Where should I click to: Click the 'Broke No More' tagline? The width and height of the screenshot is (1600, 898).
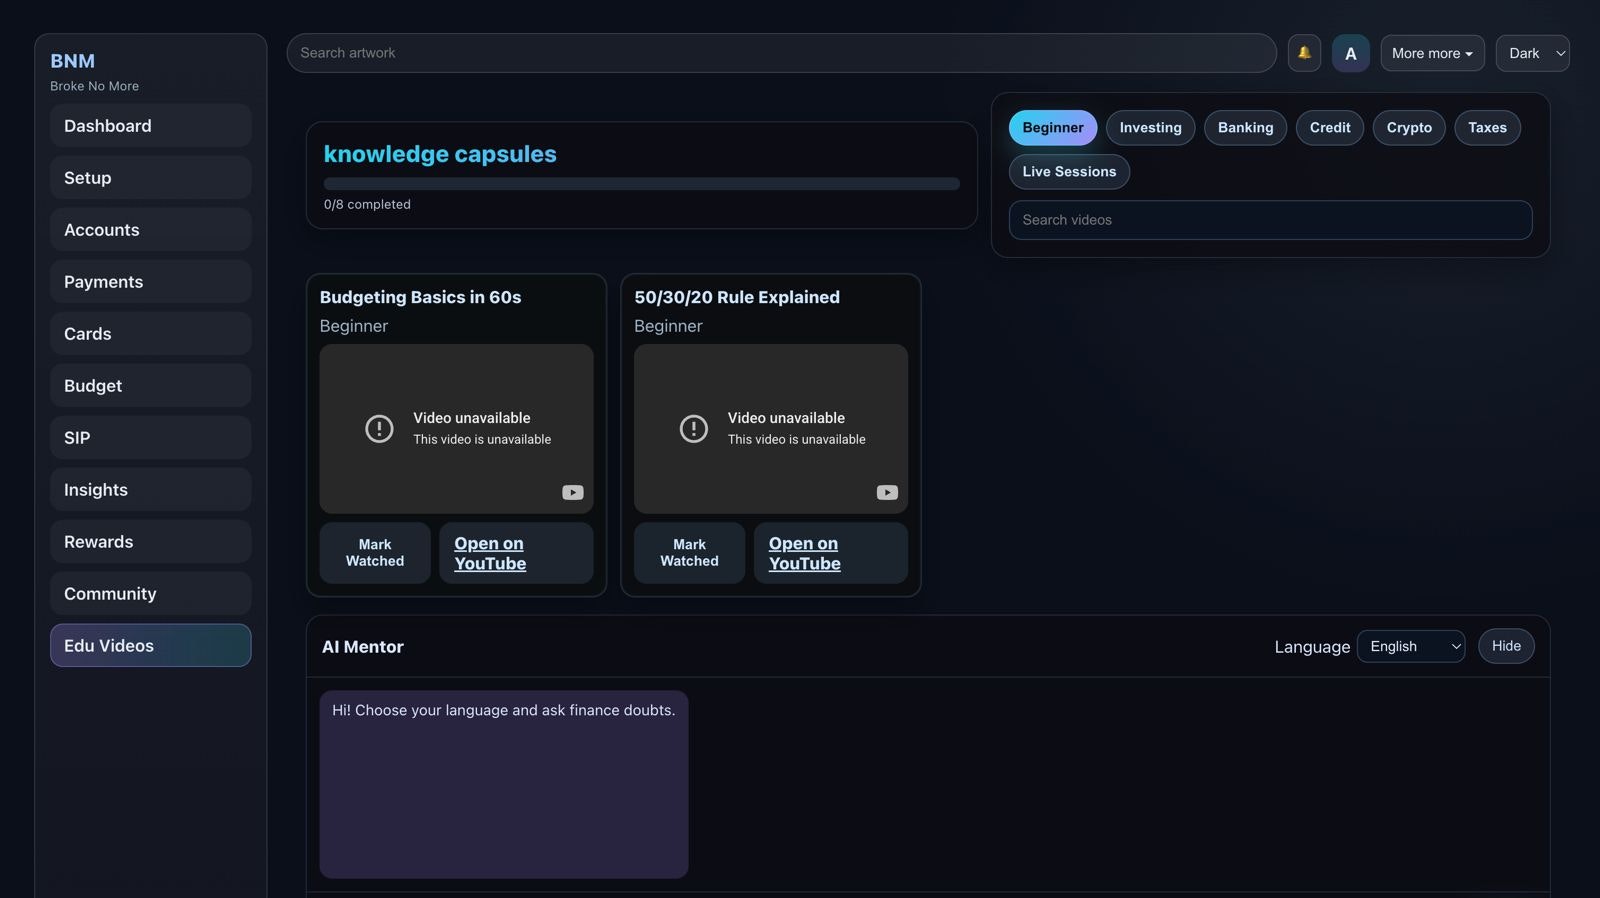point(94,86)
